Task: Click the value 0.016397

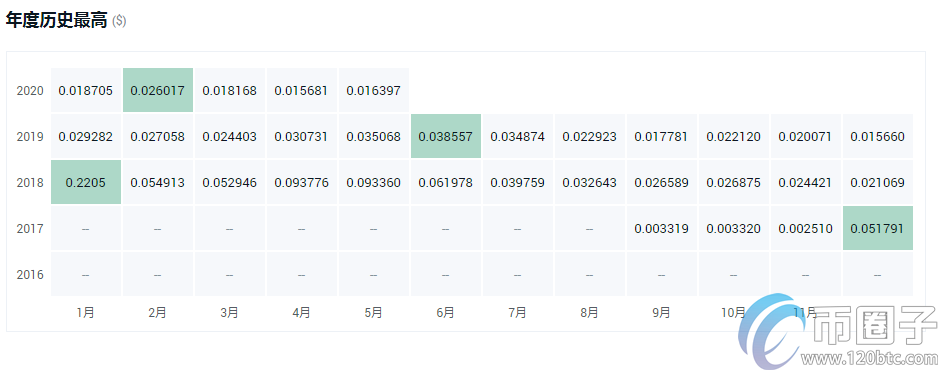Action: (x=373, y=91)
